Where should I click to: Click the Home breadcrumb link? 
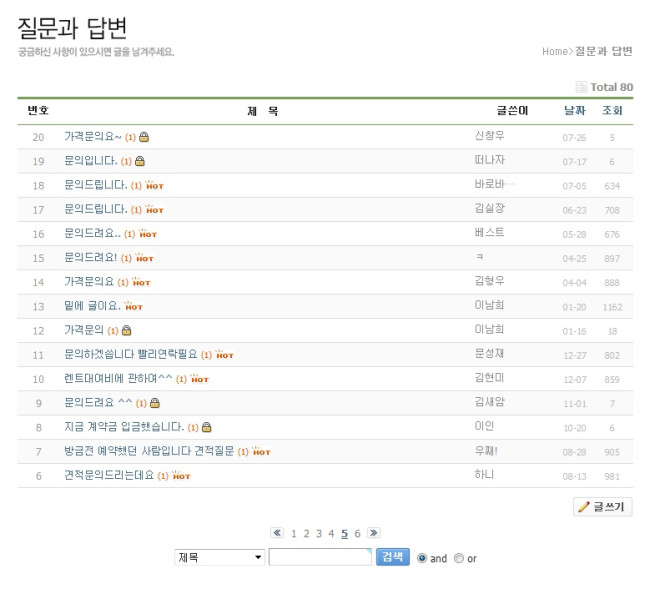click(x=555, y=51)
